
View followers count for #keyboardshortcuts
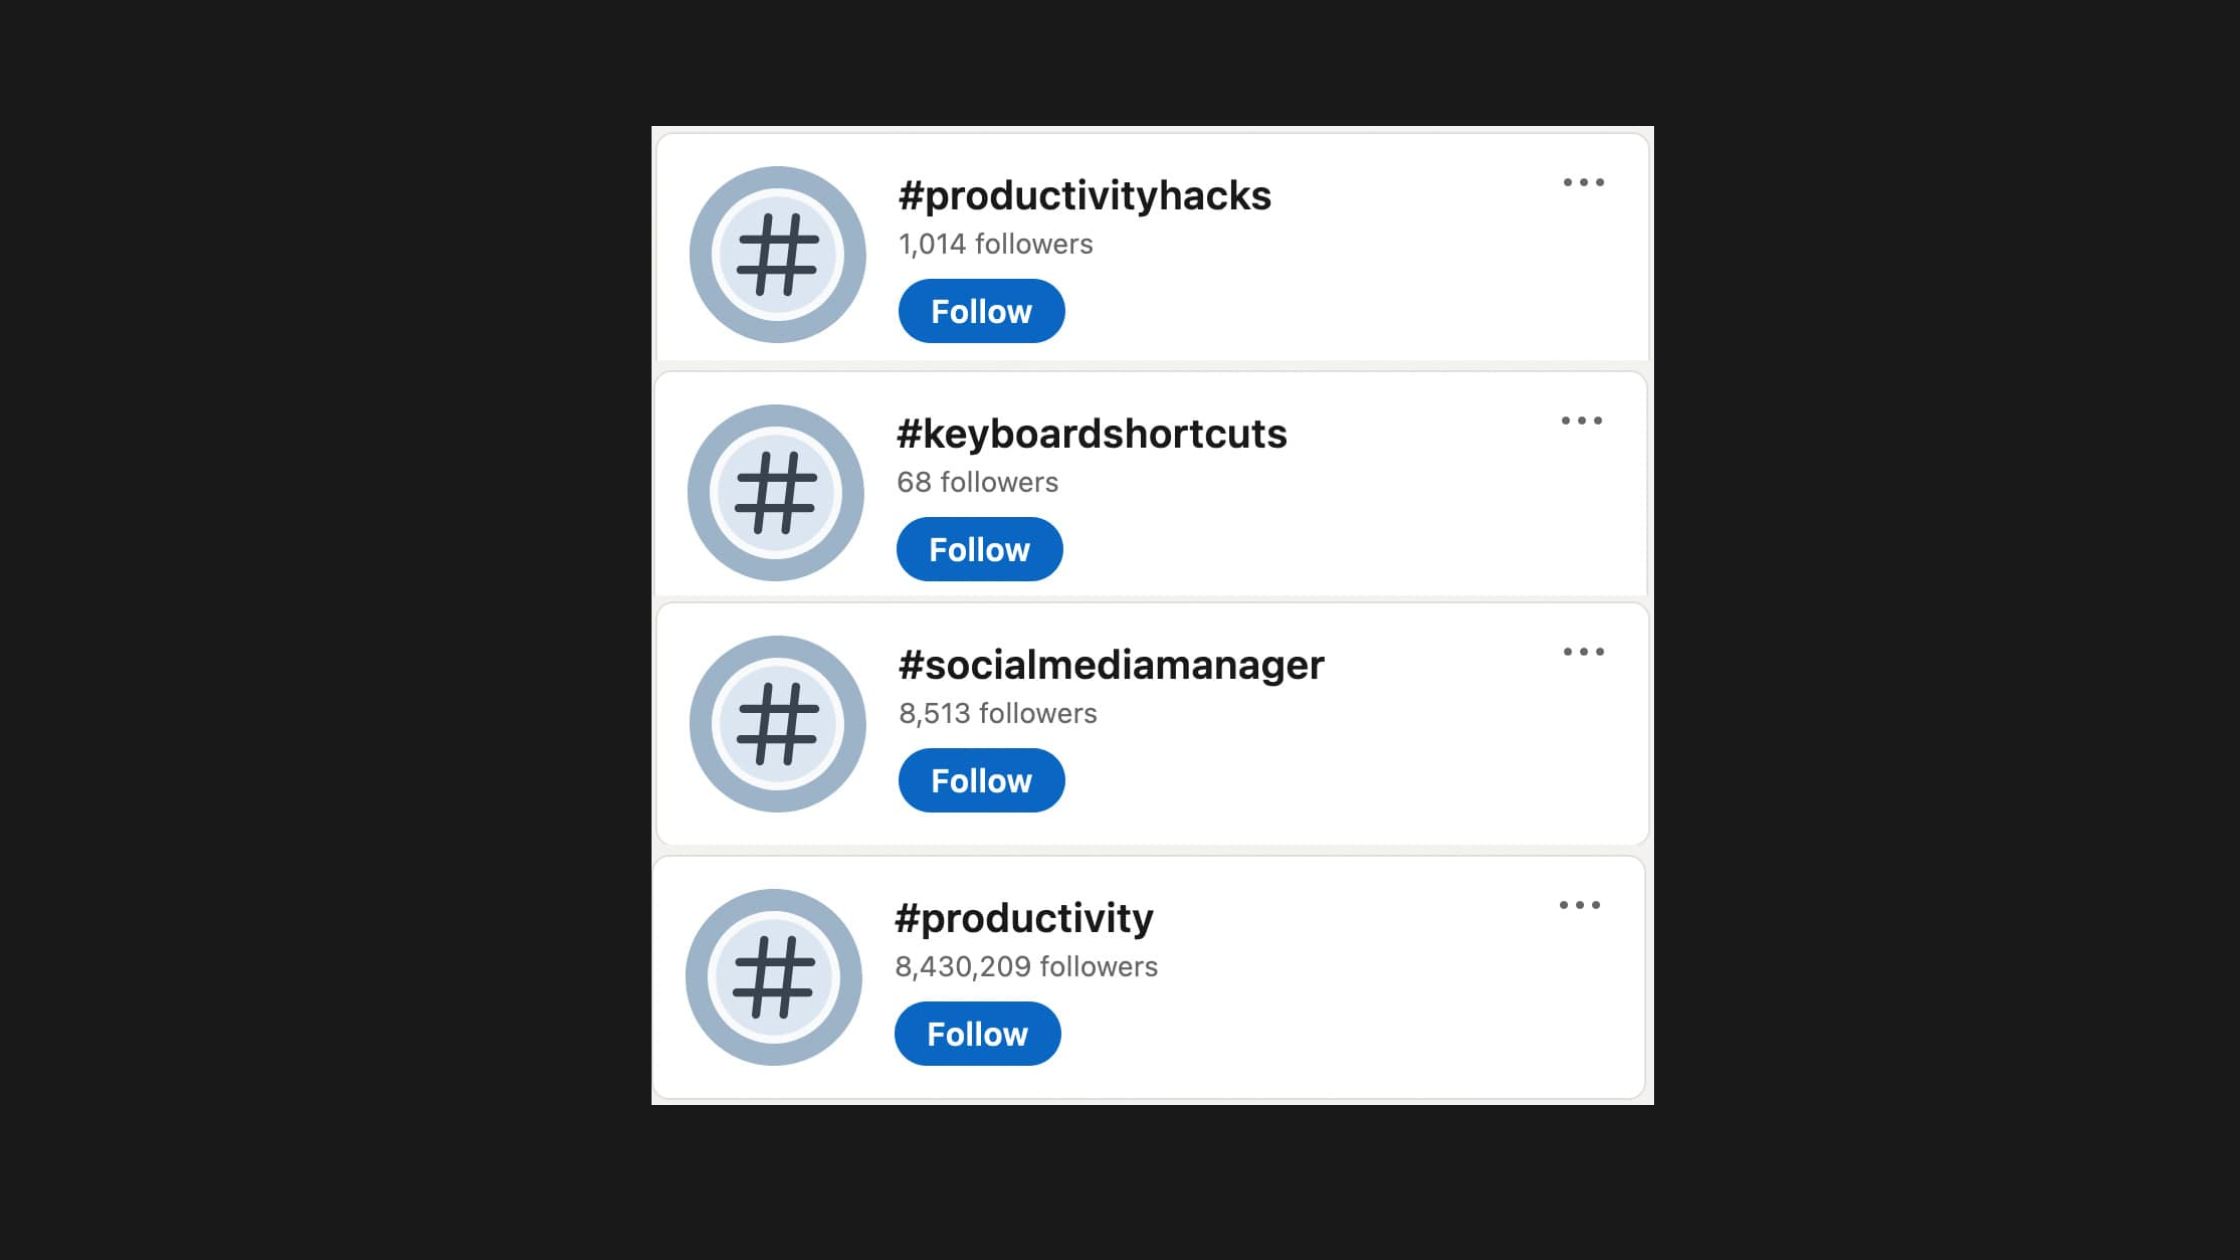[x=978, y=481]
